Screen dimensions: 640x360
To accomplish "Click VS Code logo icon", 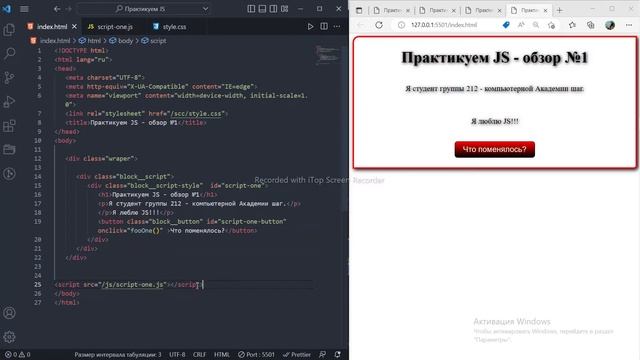I will (x=7, y=9).
